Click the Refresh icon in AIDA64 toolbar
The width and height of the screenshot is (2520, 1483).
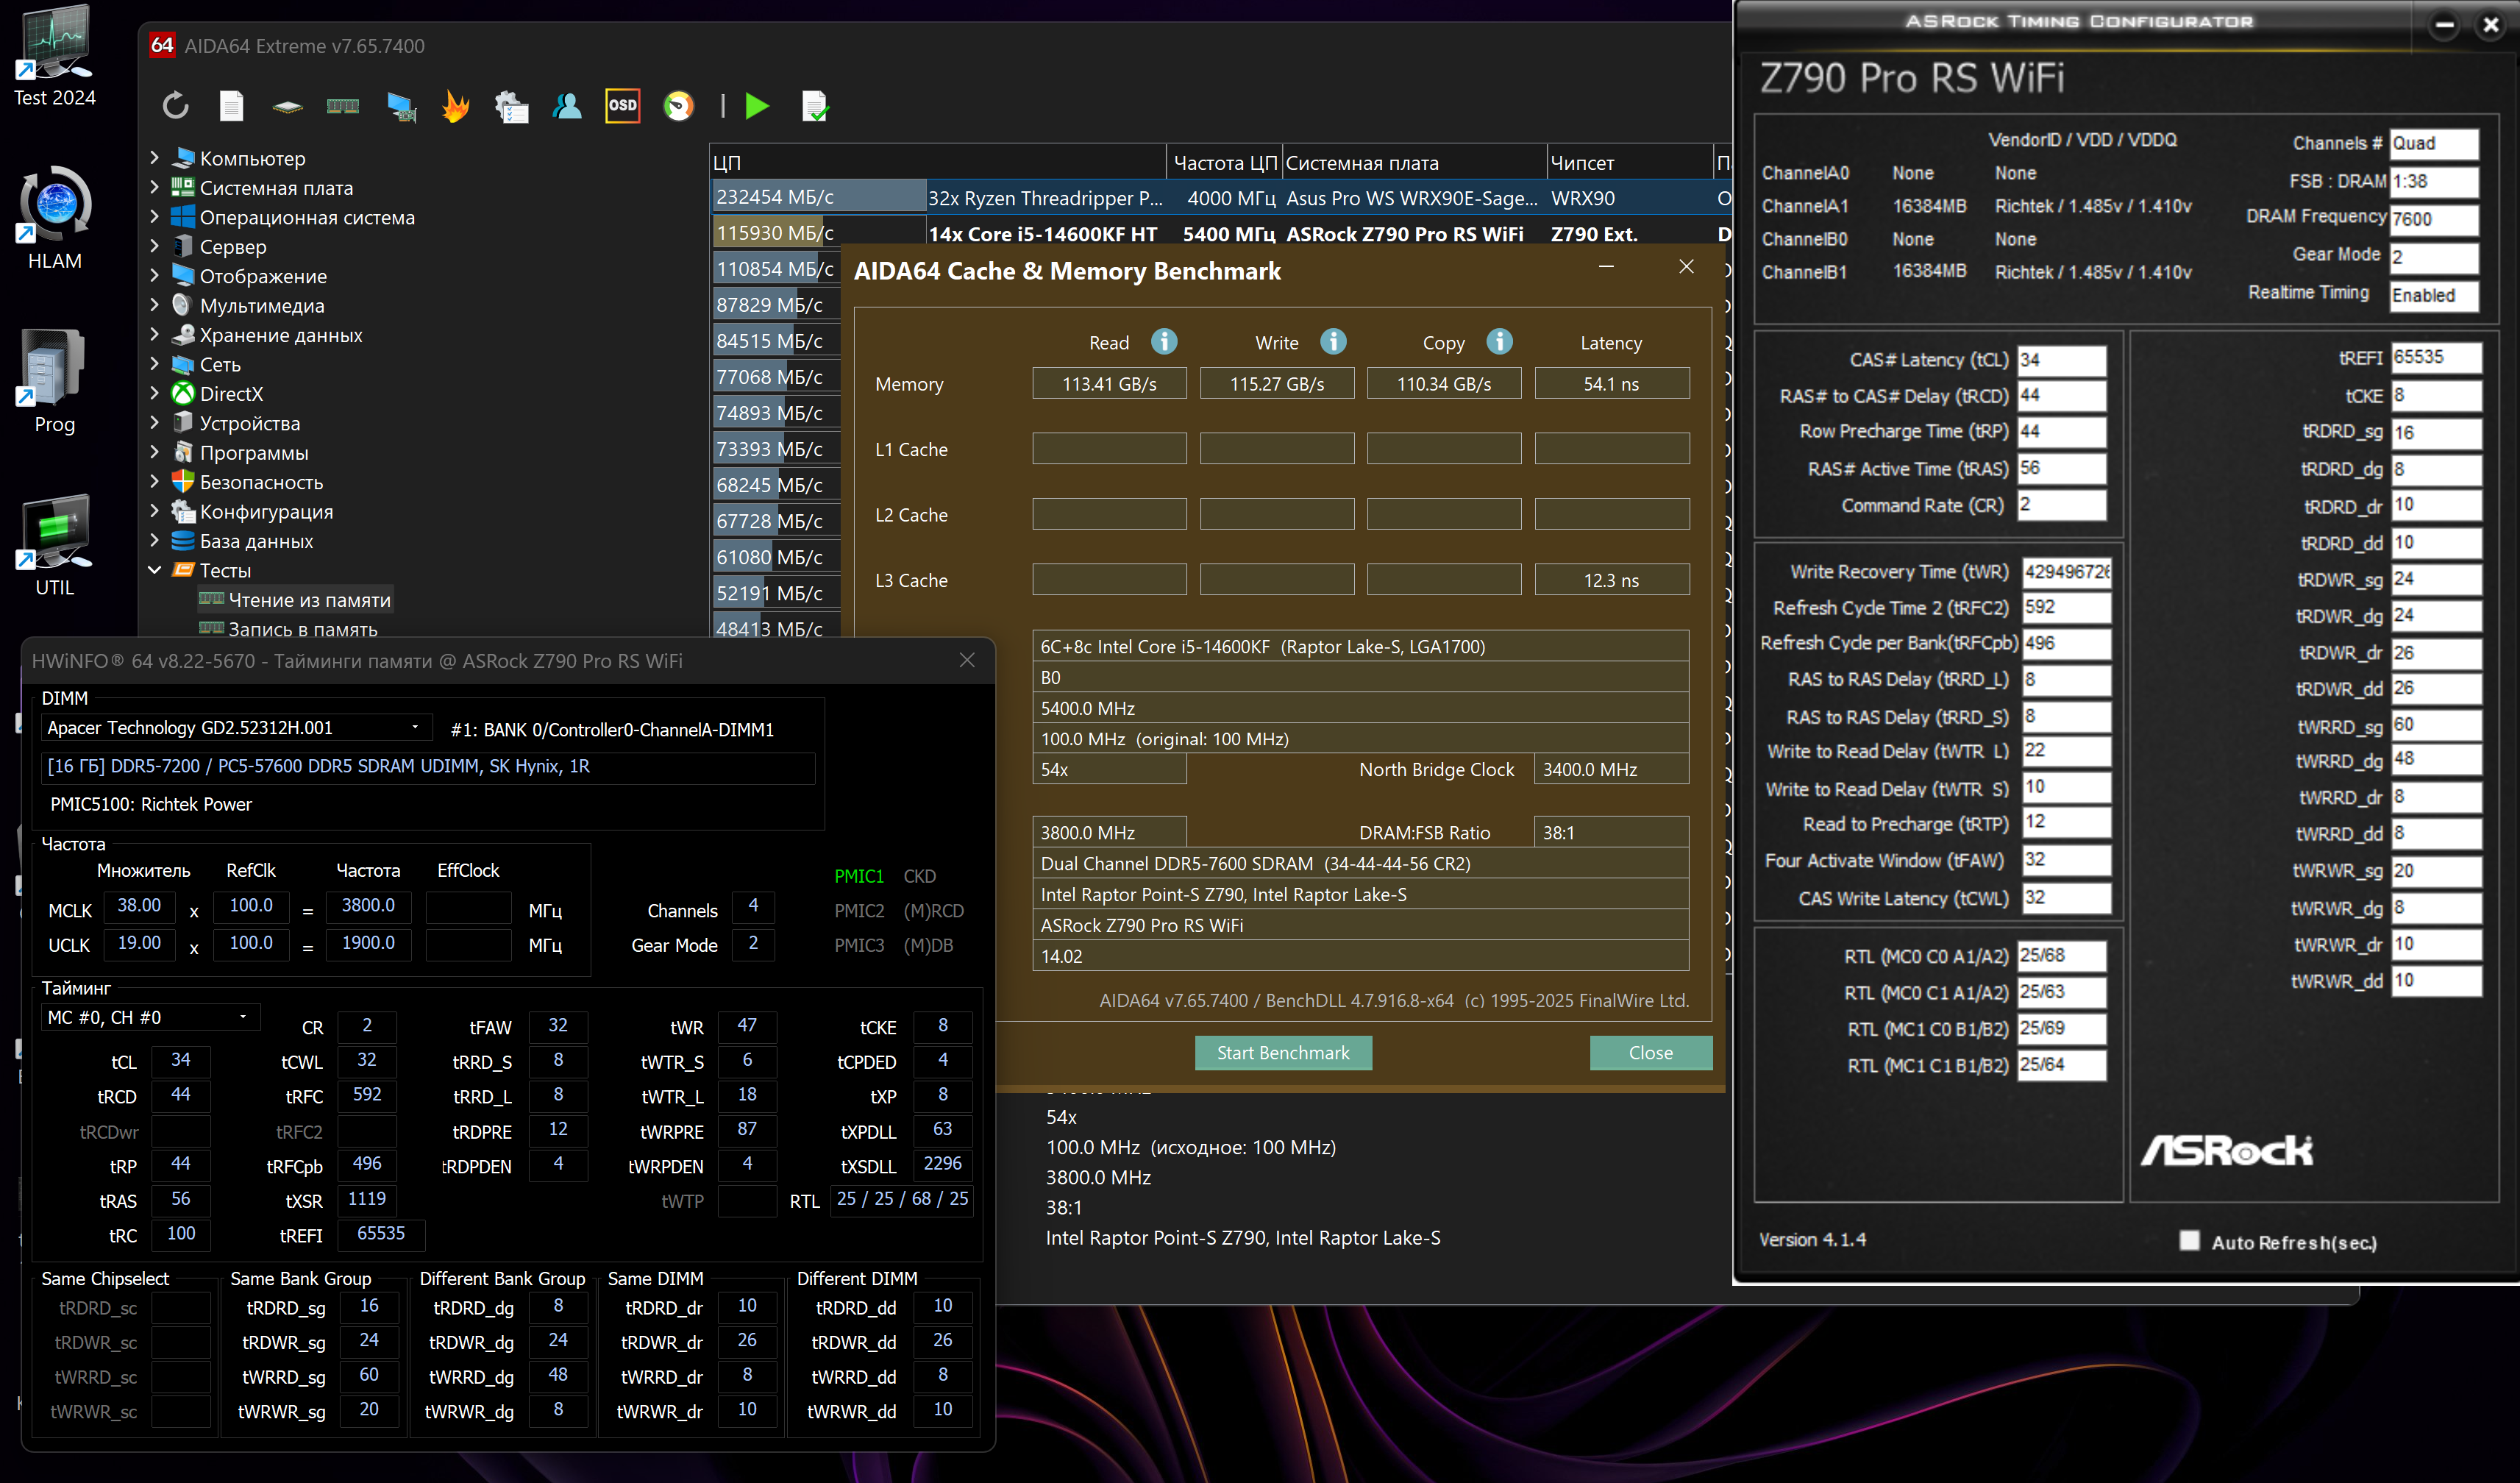(176, 105)
